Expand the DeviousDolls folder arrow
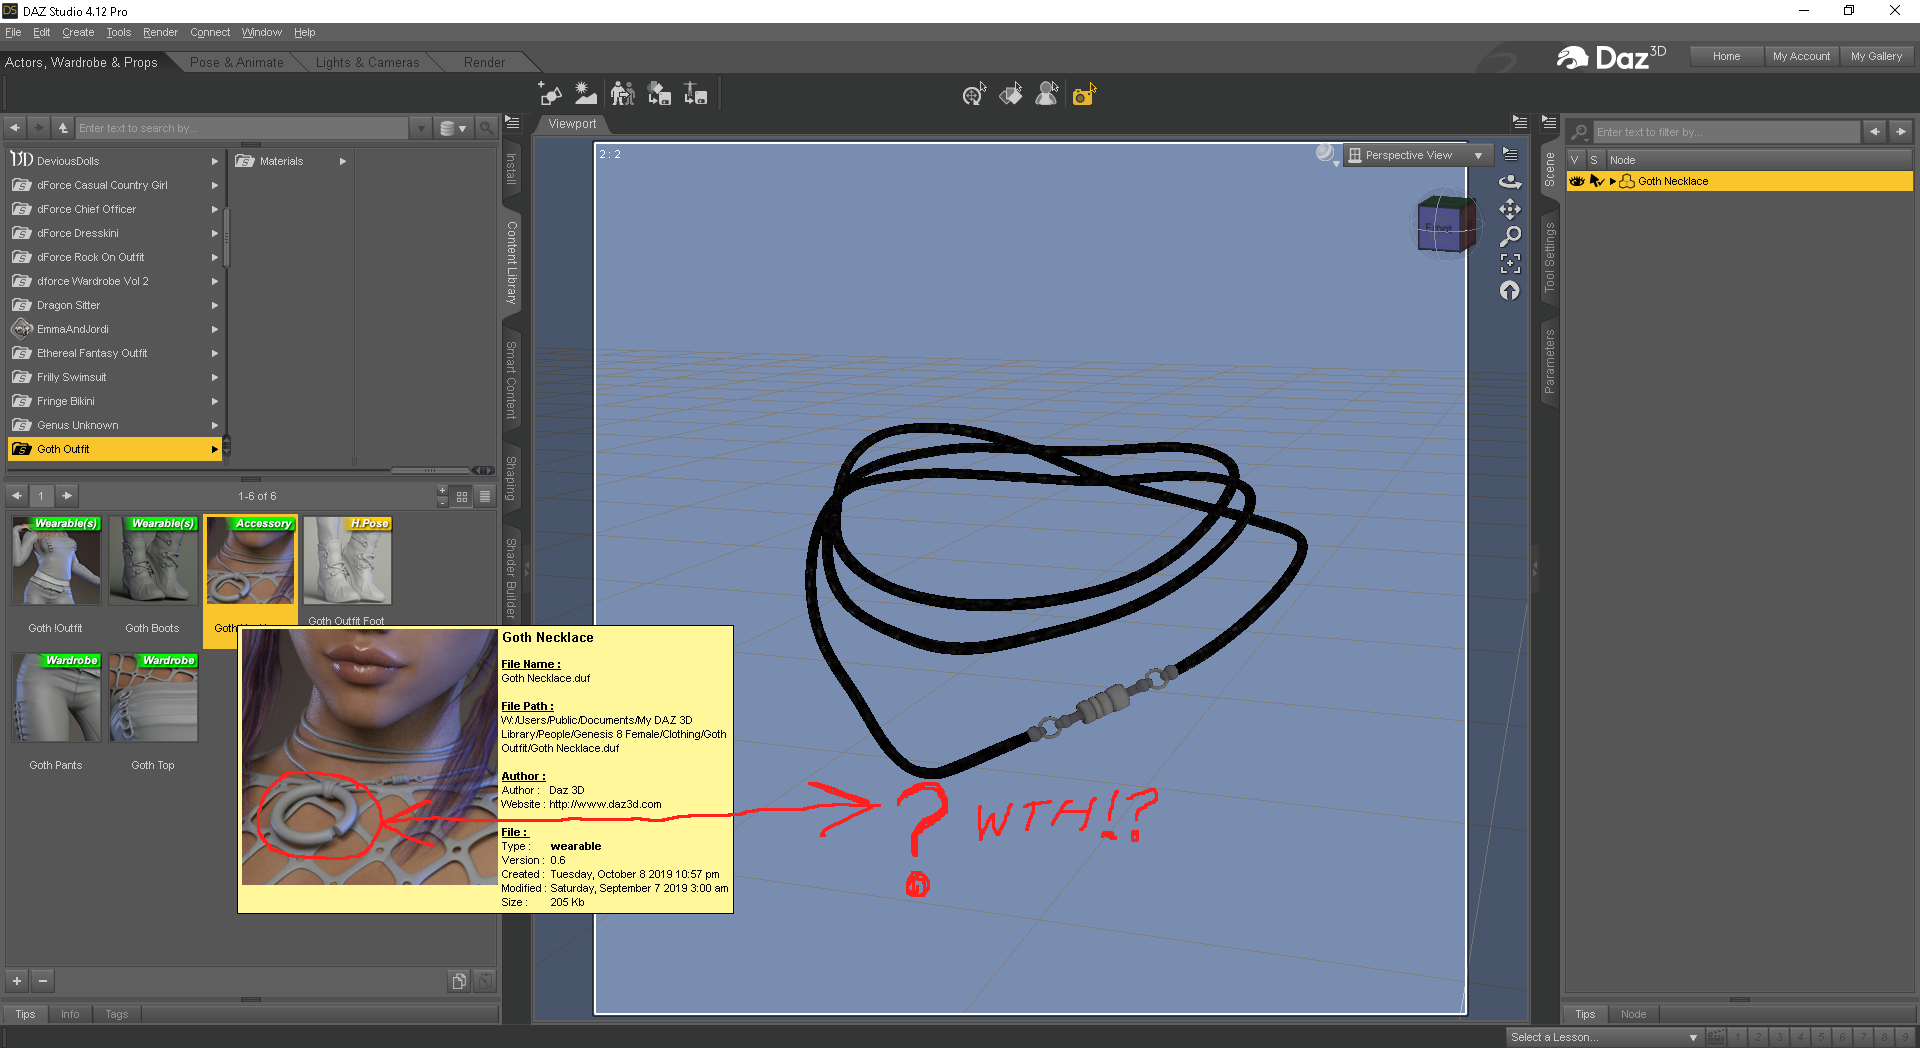The width and height of the screenshot is (1920, 1048). point(214,161)
